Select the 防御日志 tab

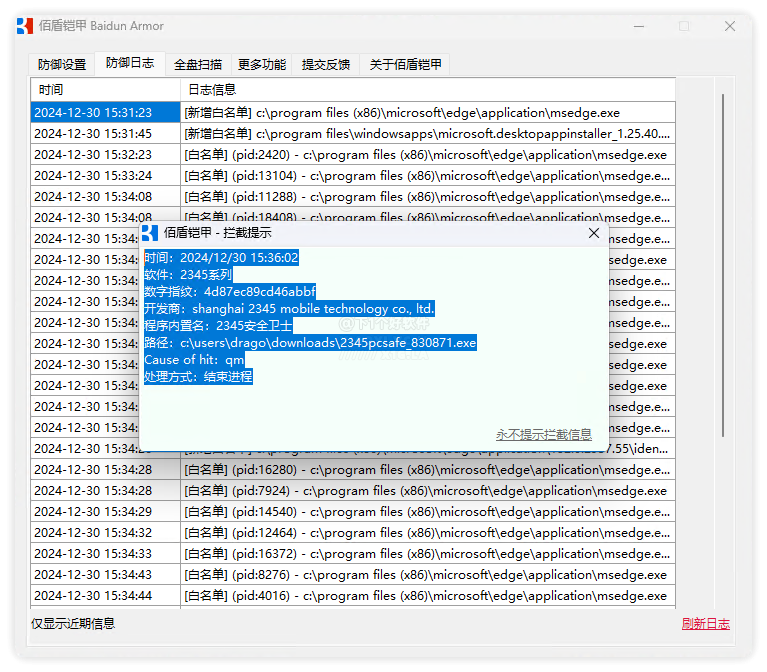(x=130, y=63)
